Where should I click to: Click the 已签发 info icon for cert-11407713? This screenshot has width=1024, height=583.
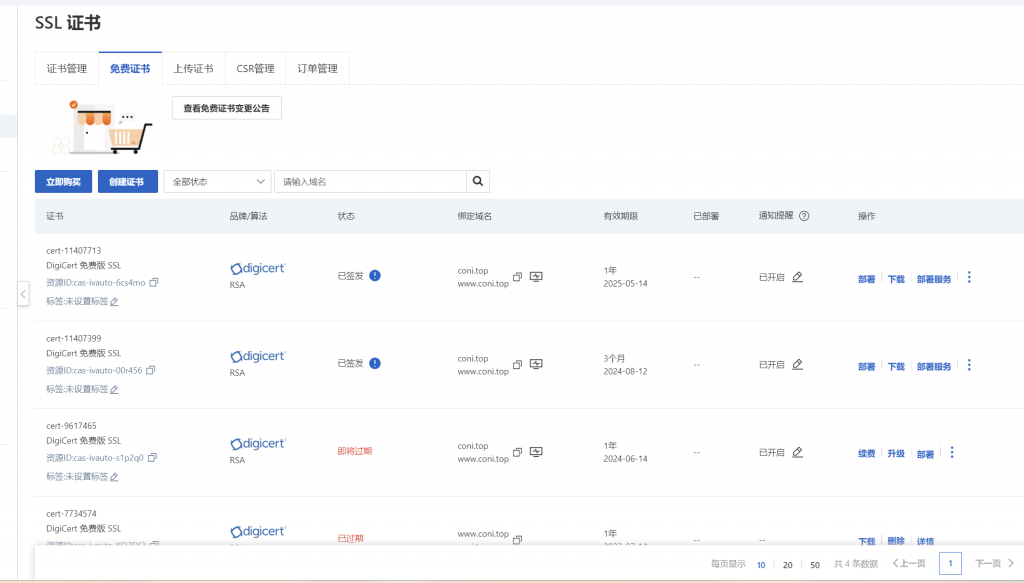375,276
